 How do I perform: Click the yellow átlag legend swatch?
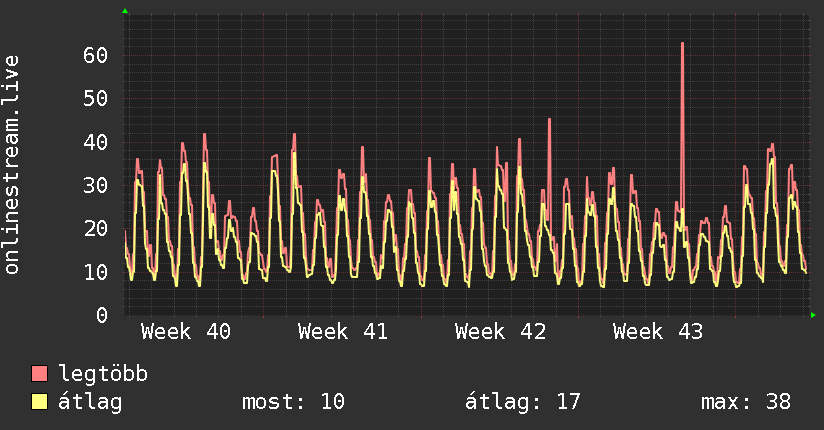[39, 402]
